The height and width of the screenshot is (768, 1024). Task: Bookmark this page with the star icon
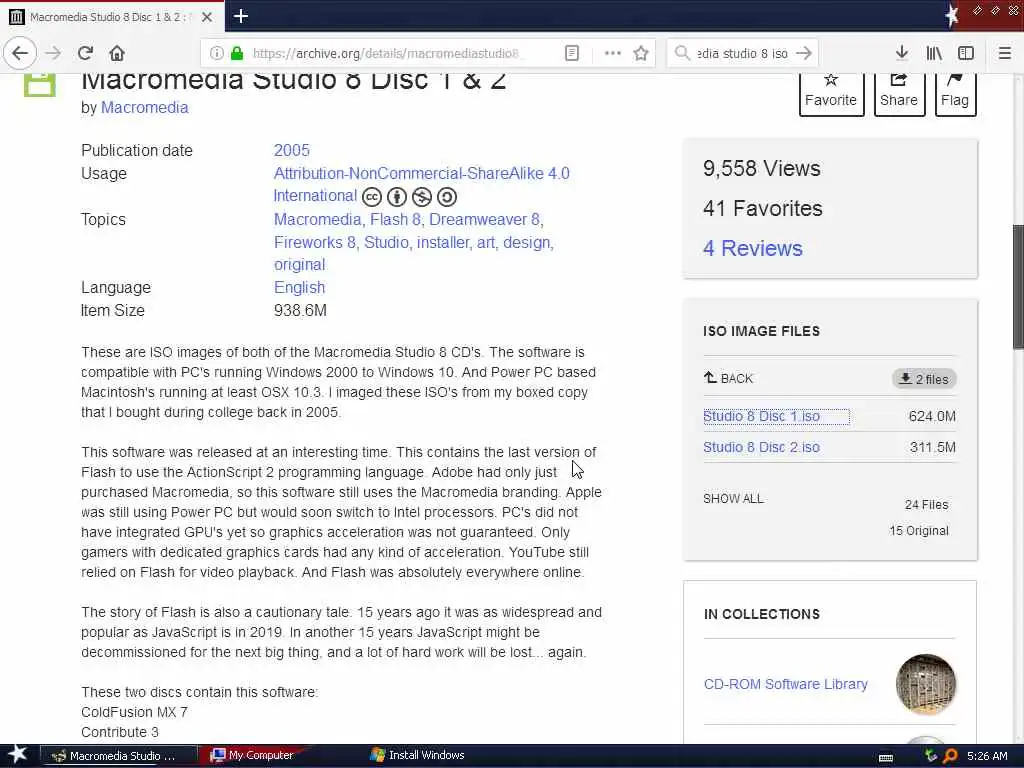coord(641,53)
